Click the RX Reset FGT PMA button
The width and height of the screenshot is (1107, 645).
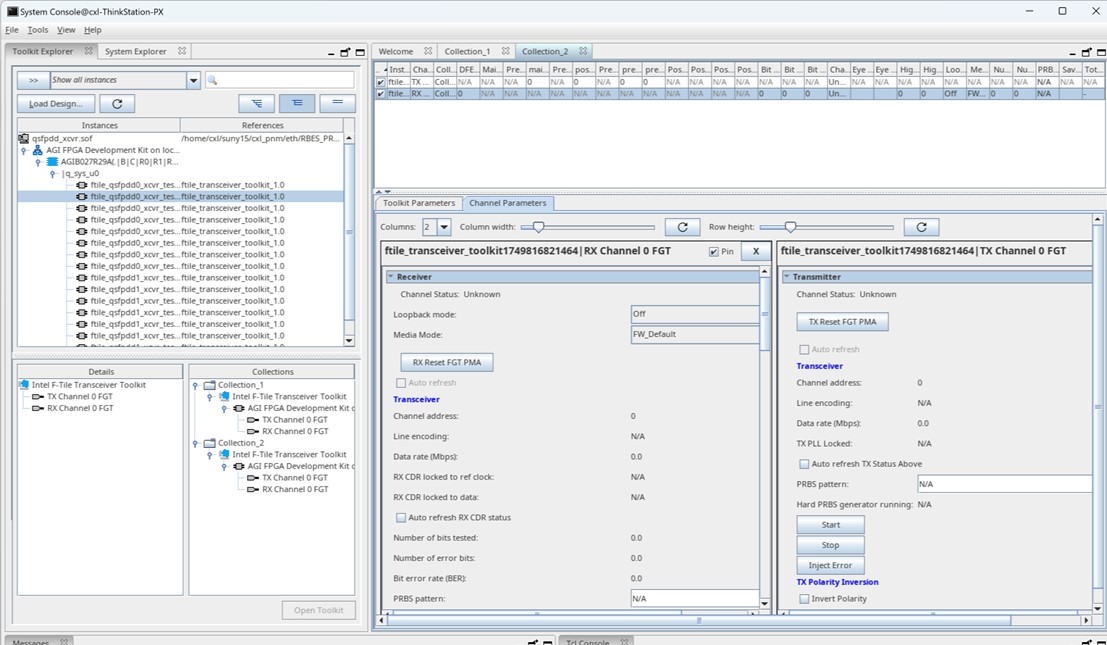pyautogui.click(x=446, y=362)
